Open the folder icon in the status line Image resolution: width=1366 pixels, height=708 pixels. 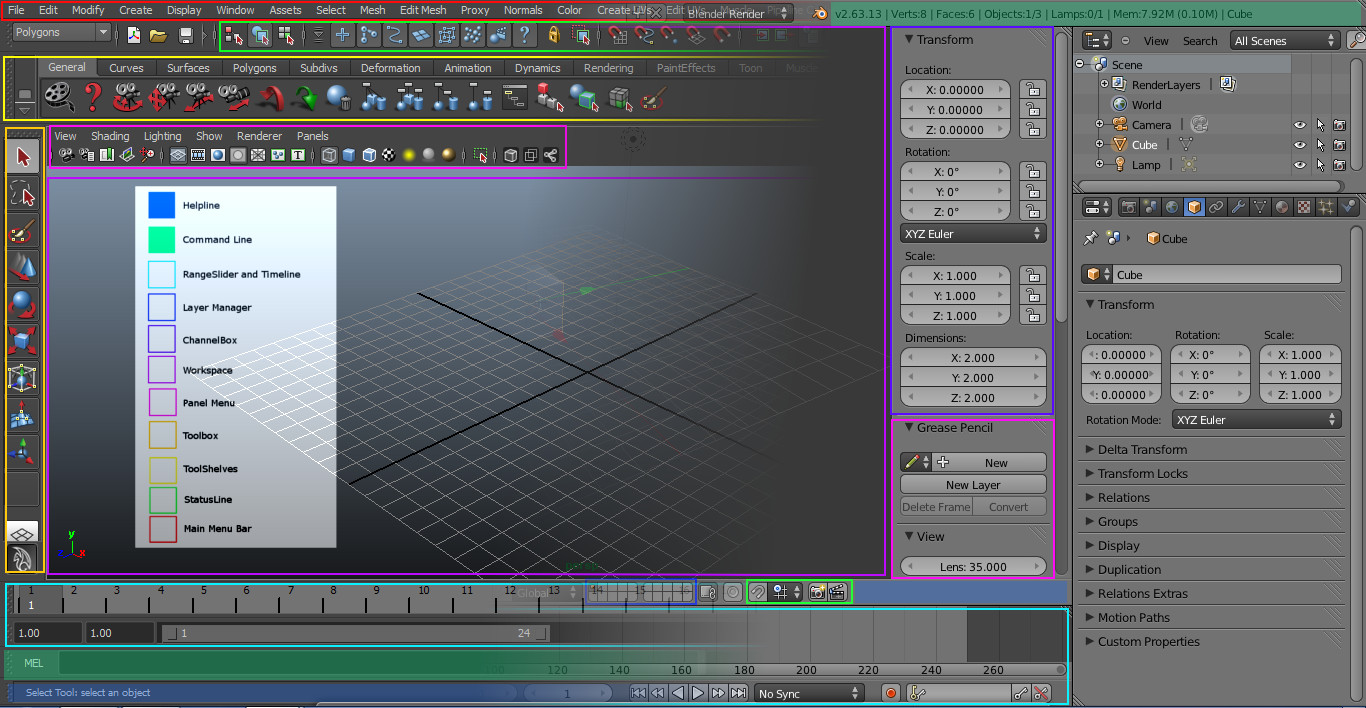(x=158, y=36)
